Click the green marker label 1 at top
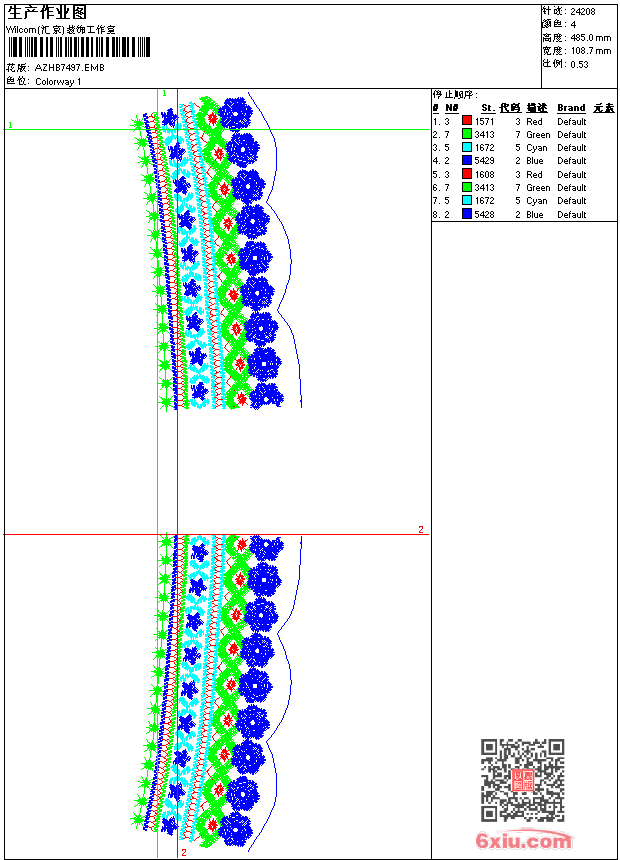The height and width of the screenshot is (860, 620). [x=164, y=94]
